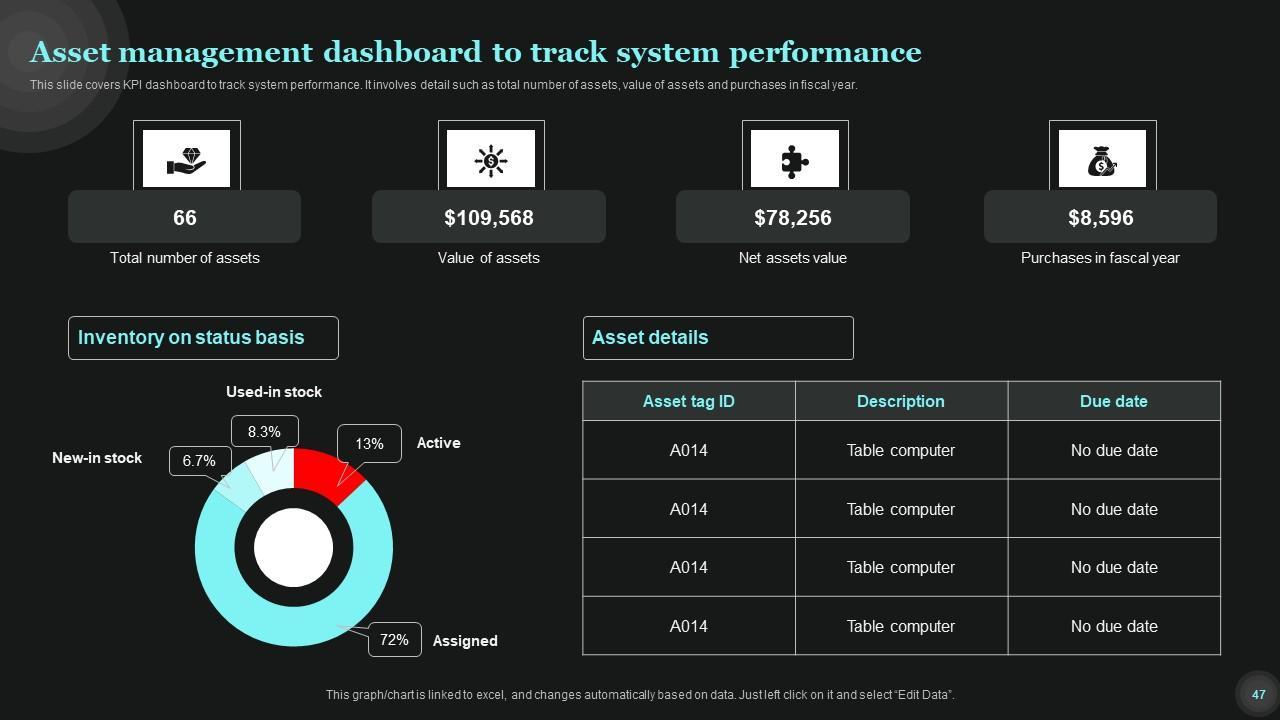The width and height of the screenshot is (1280, 720).
Task: Click the diamond-in-hand assets icon
Action: point(186,159)
